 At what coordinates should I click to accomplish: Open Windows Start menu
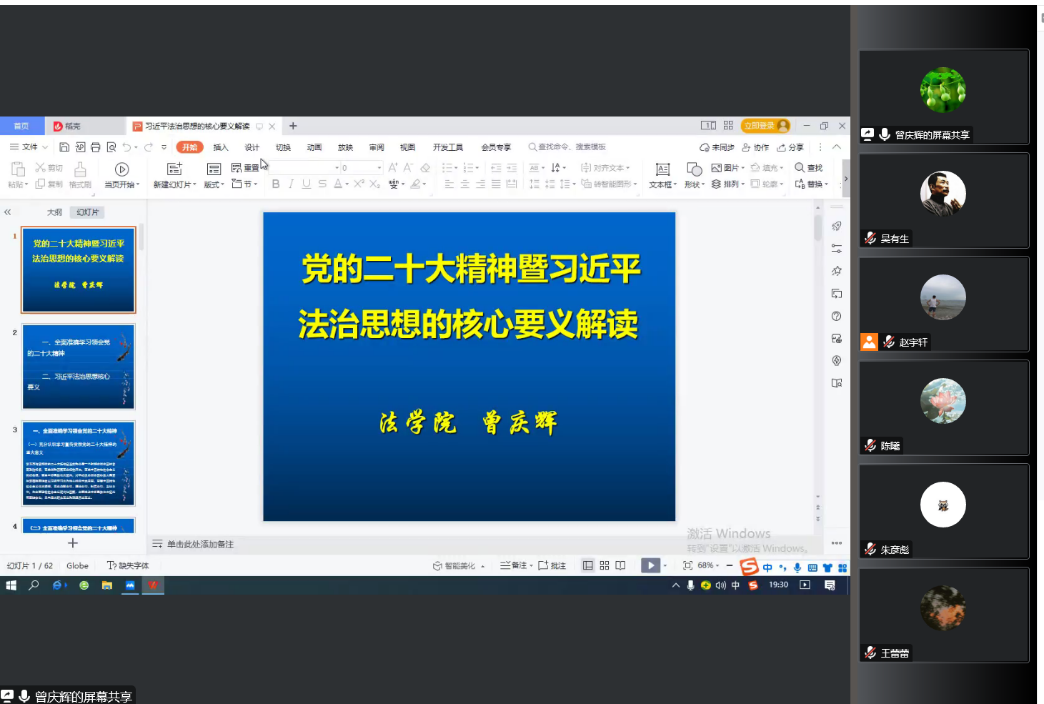coord(11,585)
